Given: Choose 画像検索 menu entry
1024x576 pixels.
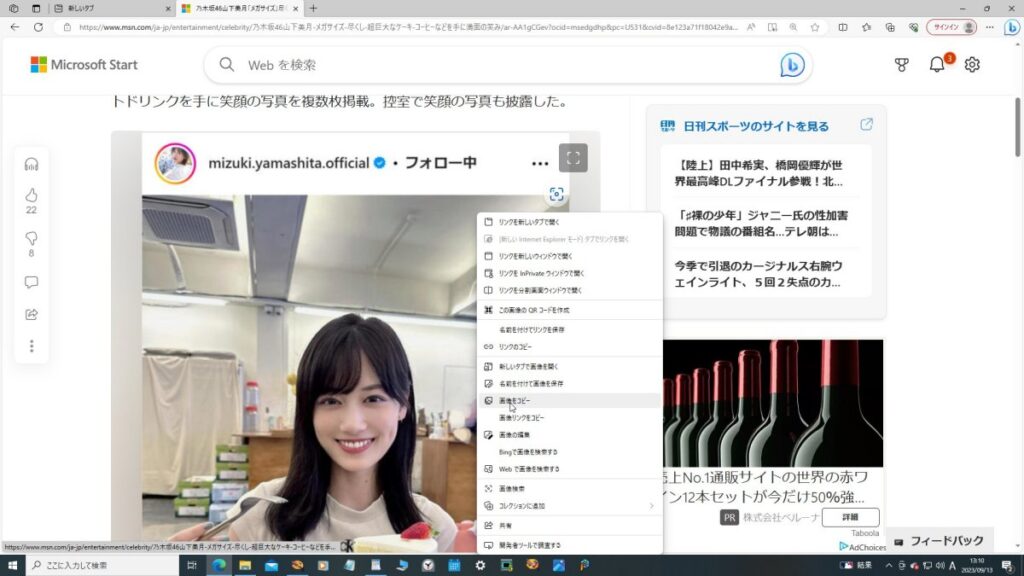Looking at the screenshot, I should click(x=569, y=488).
